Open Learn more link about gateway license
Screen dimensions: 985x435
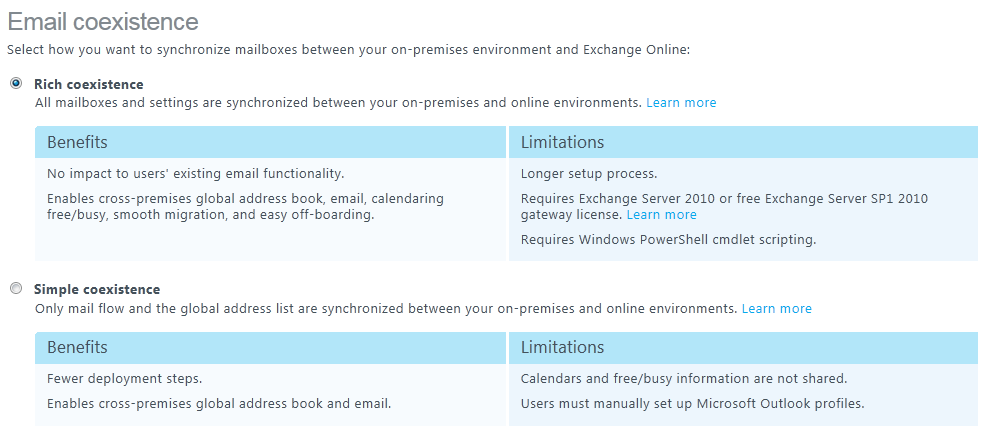(661, 214)
